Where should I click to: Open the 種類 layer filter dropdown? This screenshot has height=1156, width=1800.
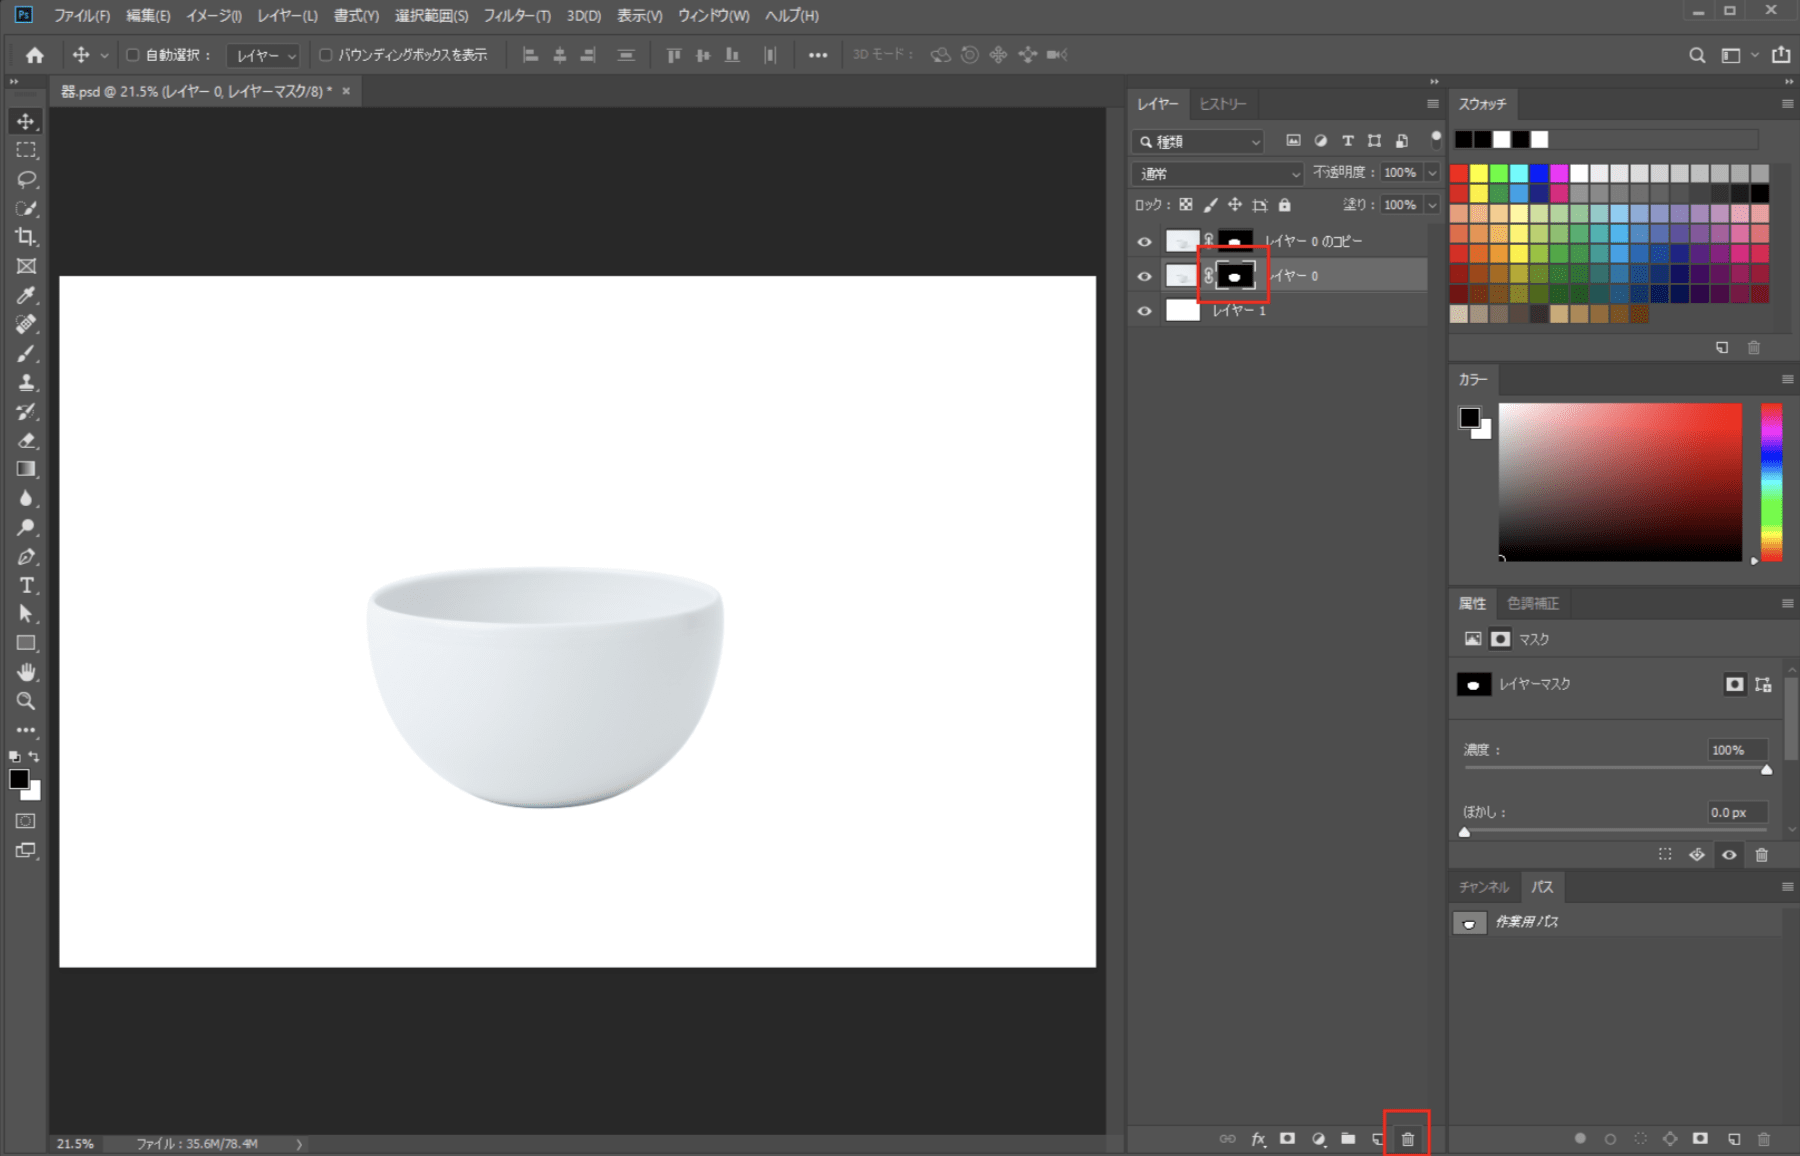1199,142
